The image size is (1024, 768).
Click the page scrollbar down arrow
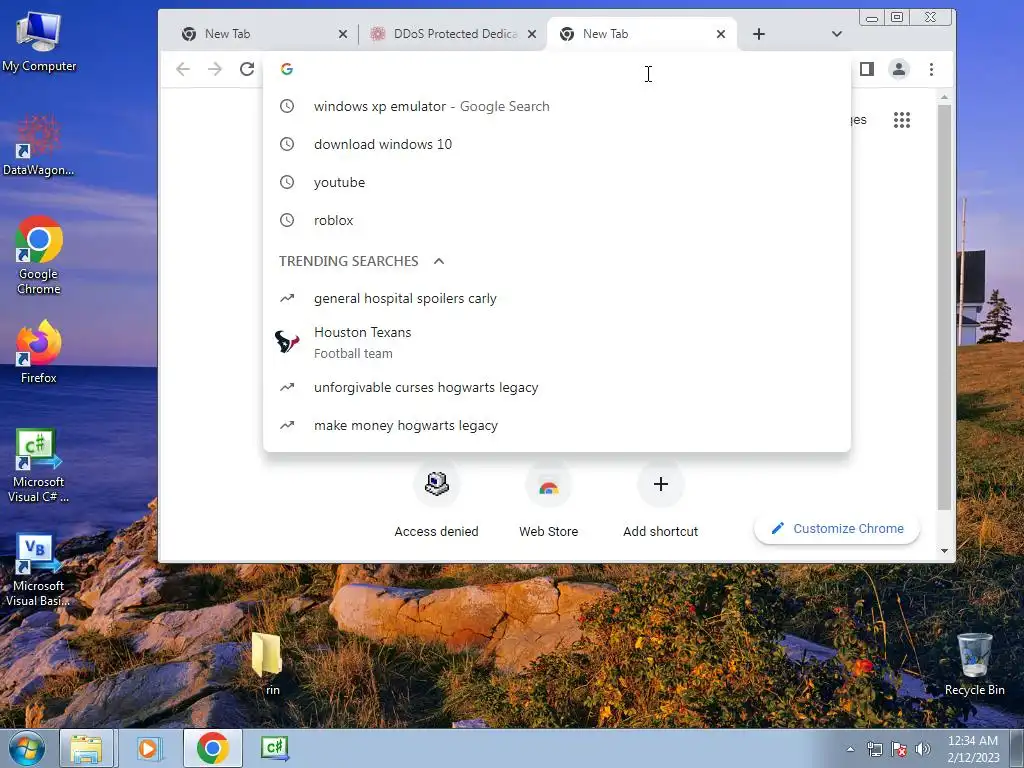coord(944,551)
